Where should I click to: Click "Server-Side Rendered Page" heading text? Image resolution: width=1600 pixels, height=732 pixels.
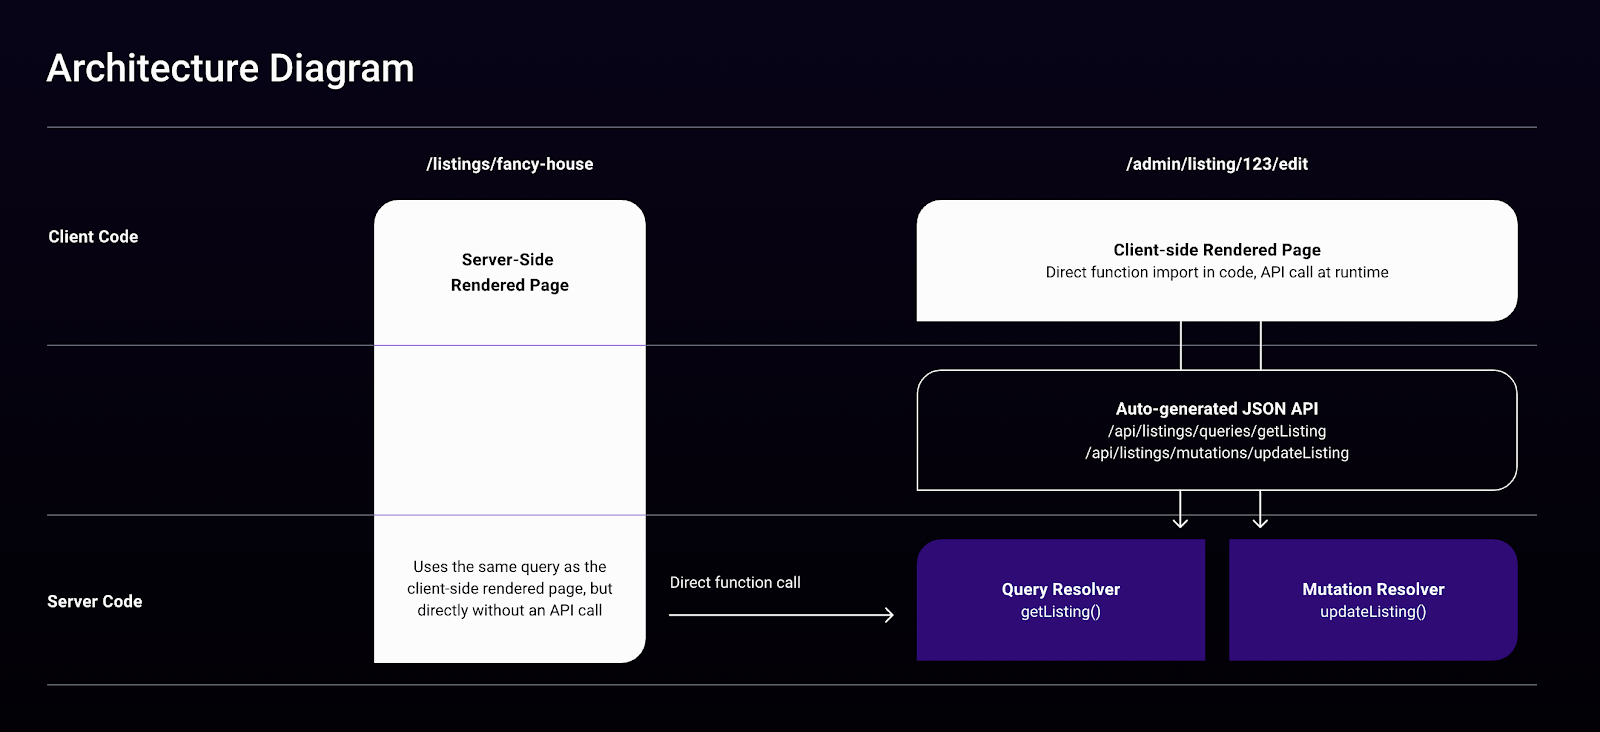click(x=510, y=272)
